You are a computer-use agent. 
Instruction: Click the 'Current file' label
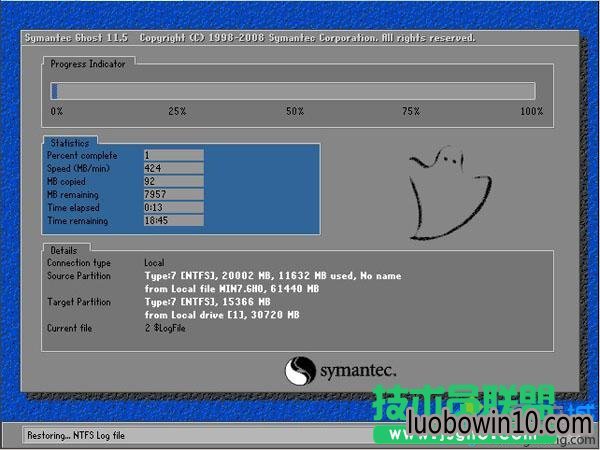70,328
